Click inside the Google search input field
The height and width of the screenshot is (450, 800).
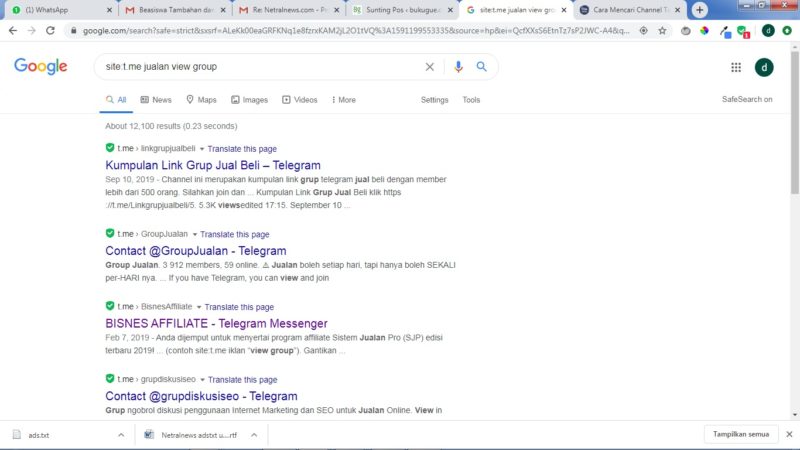point(260,67)
